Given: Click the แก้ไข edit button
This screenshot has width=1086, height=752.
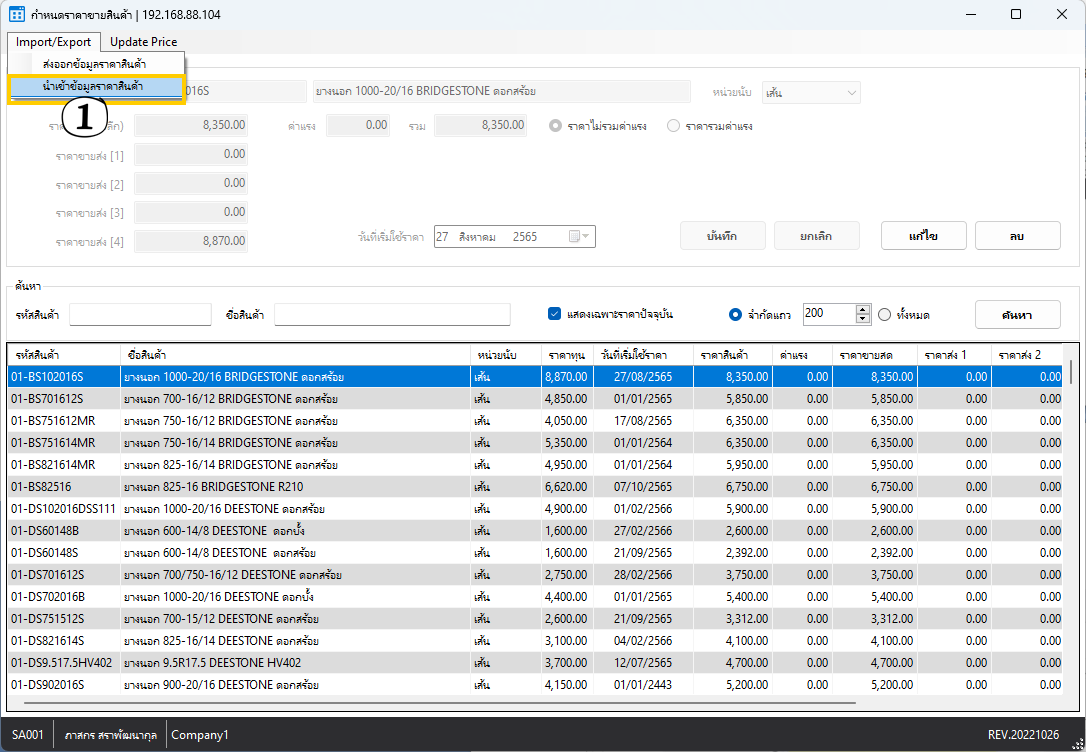Looking at the screenshot, I should (x=922, y=236).
